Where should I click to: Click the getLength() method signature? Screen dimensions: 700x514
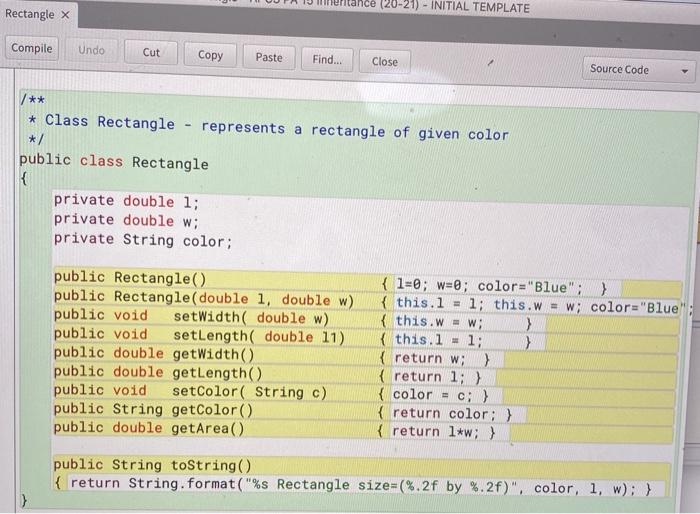pyautogui.click(x=158, y=372)
